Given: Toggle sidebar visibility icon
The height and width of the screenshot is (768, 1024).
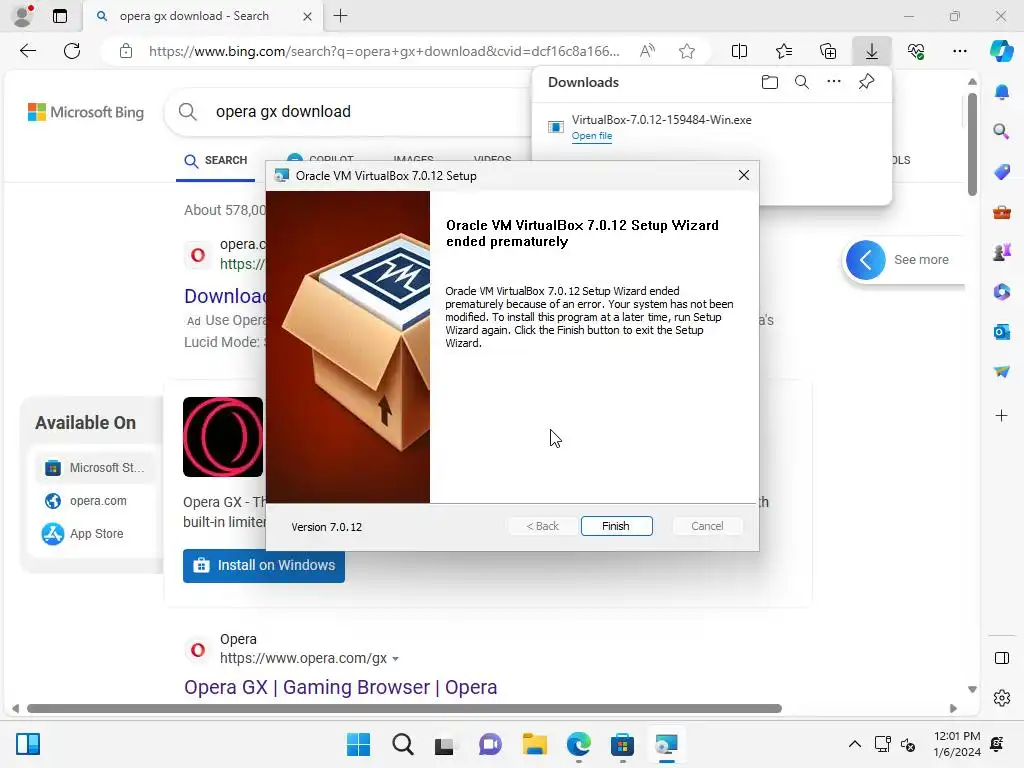Looking at the screenshot, I should (1002, 658).
